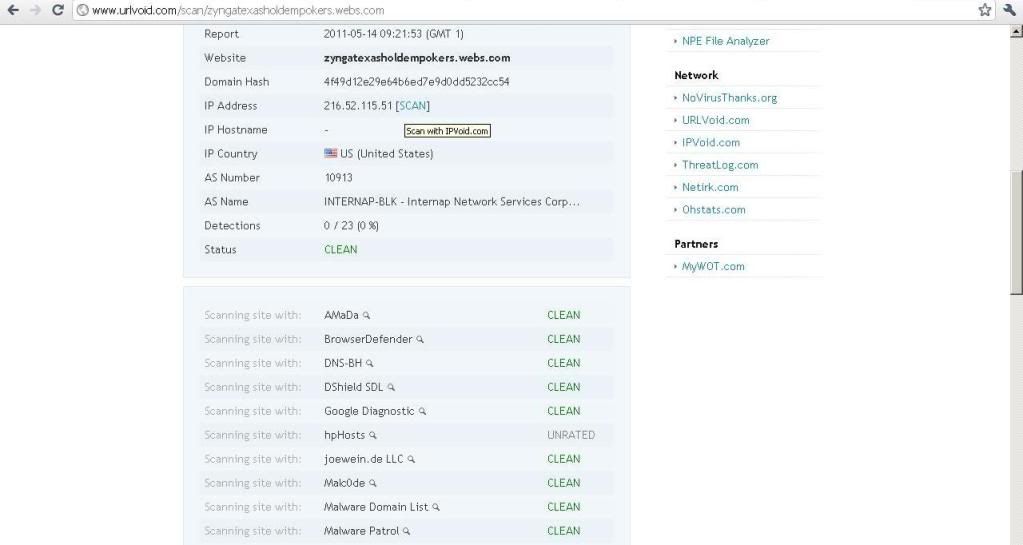Open the Ohstats.com sidebar link

click(x=714, y=210)
